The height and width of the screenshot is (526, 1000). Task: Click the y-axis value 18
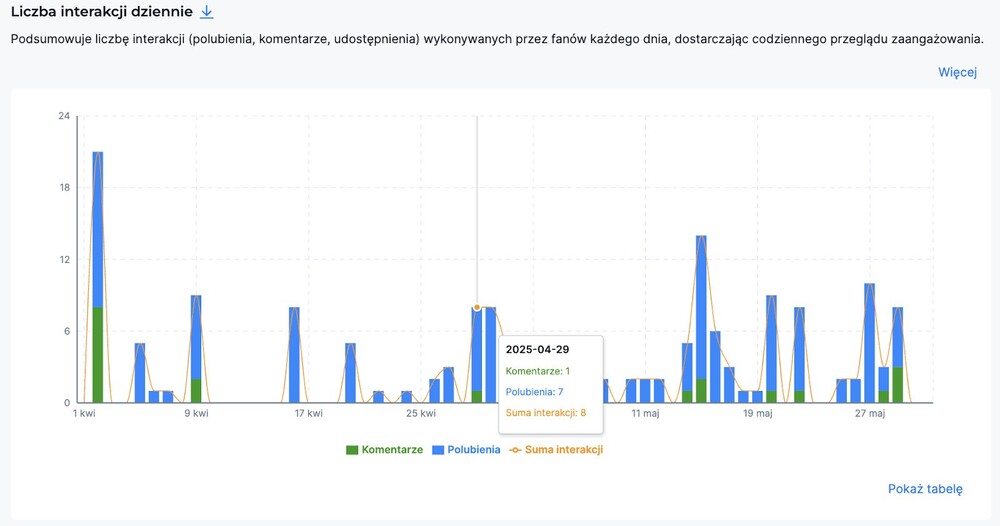tap(64, 187)
